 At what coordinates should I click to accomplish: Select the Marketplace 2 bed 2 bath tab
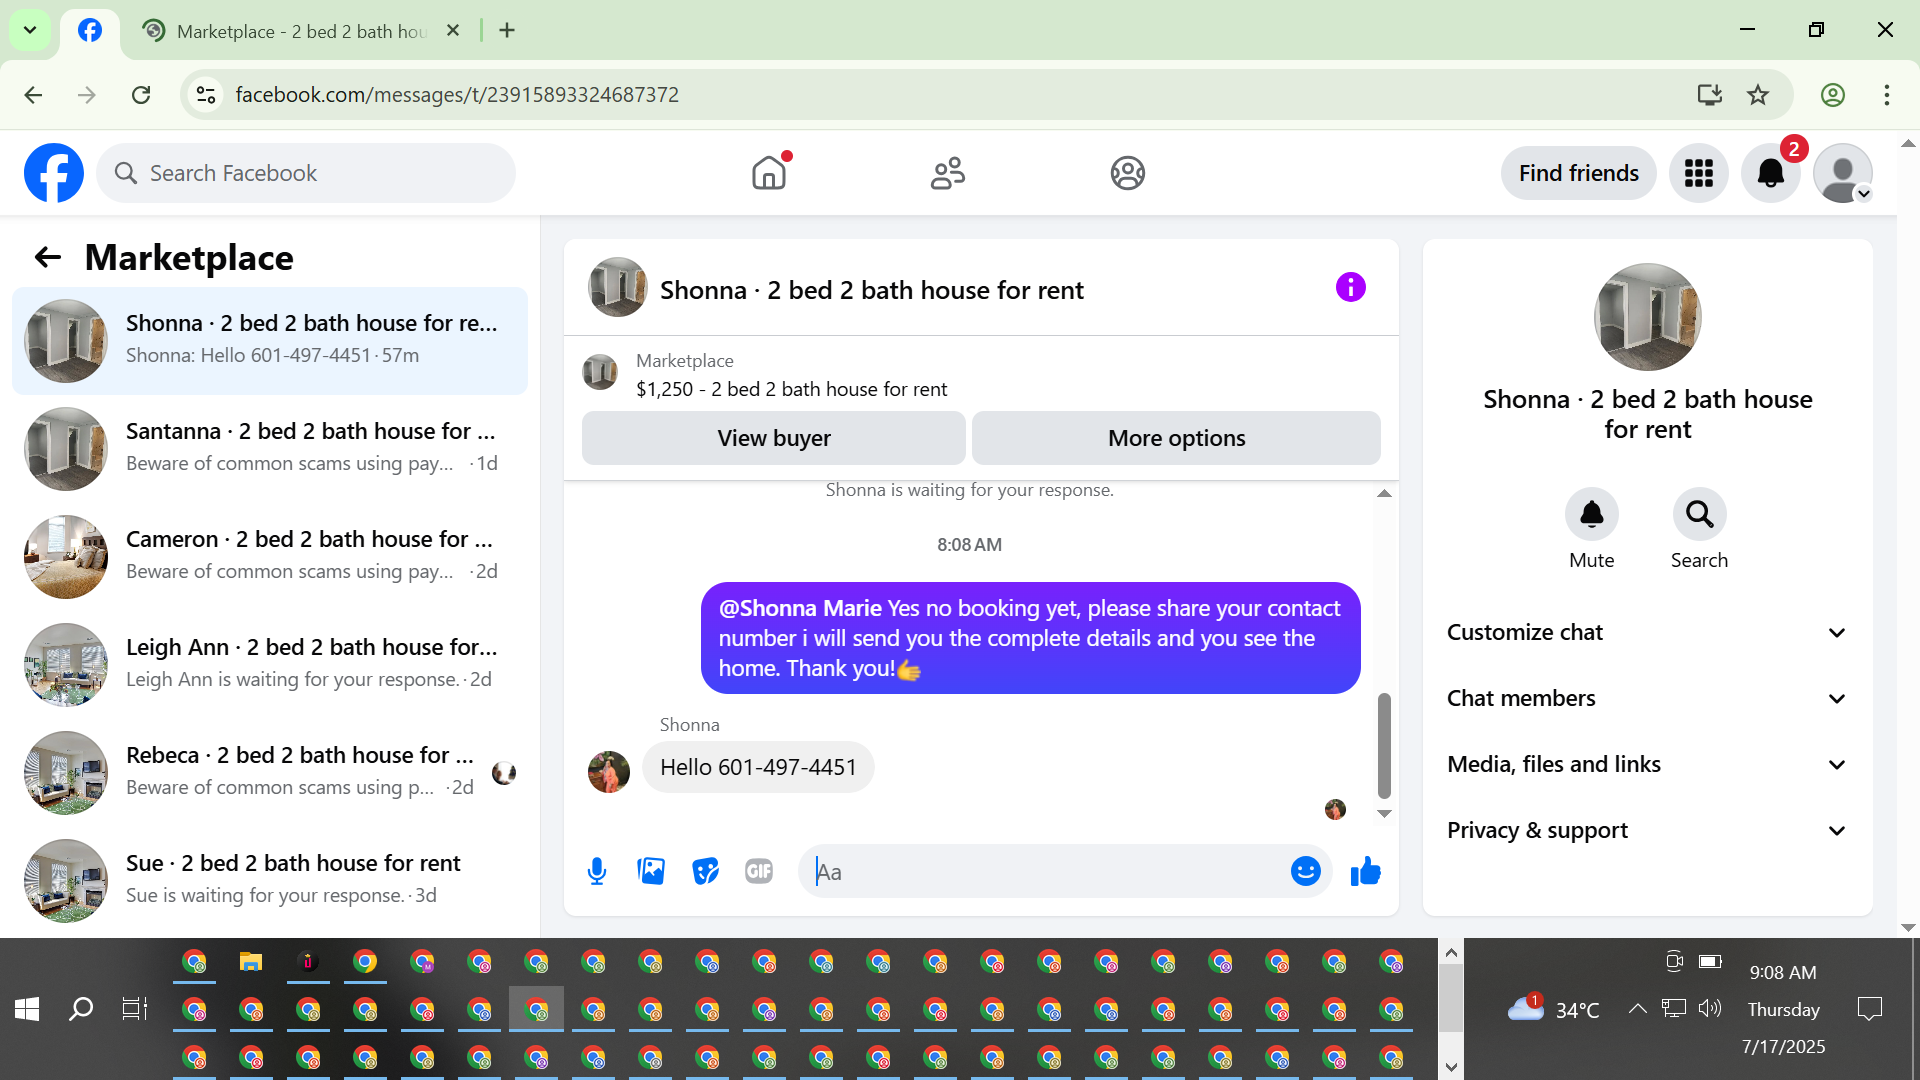(300, 31)
